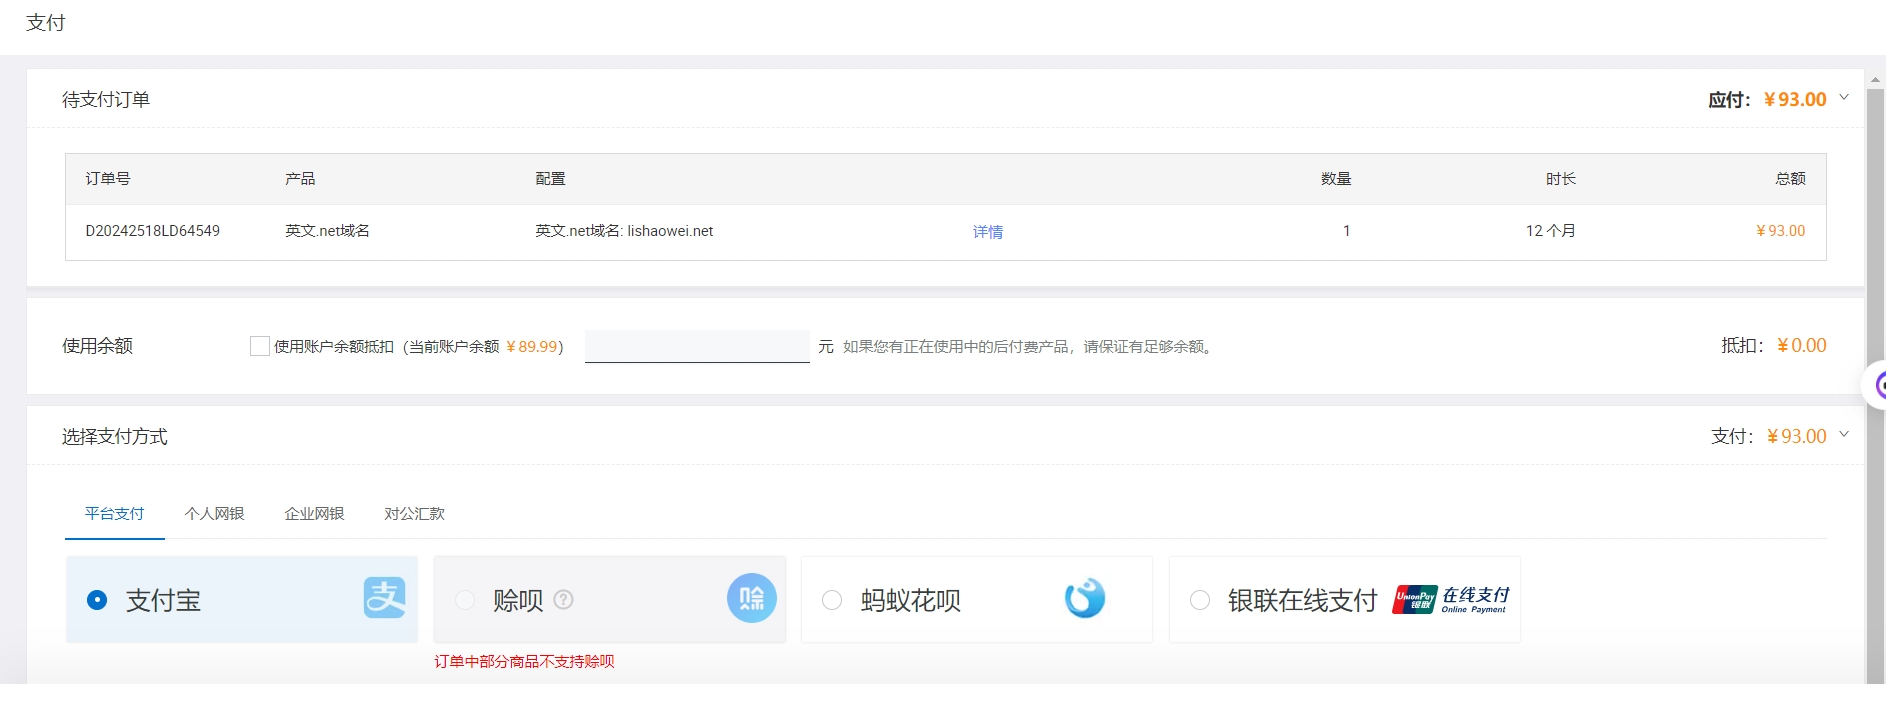Click the row total ¥93.00 in table
1886x714 pixels.
point(1781,231)
